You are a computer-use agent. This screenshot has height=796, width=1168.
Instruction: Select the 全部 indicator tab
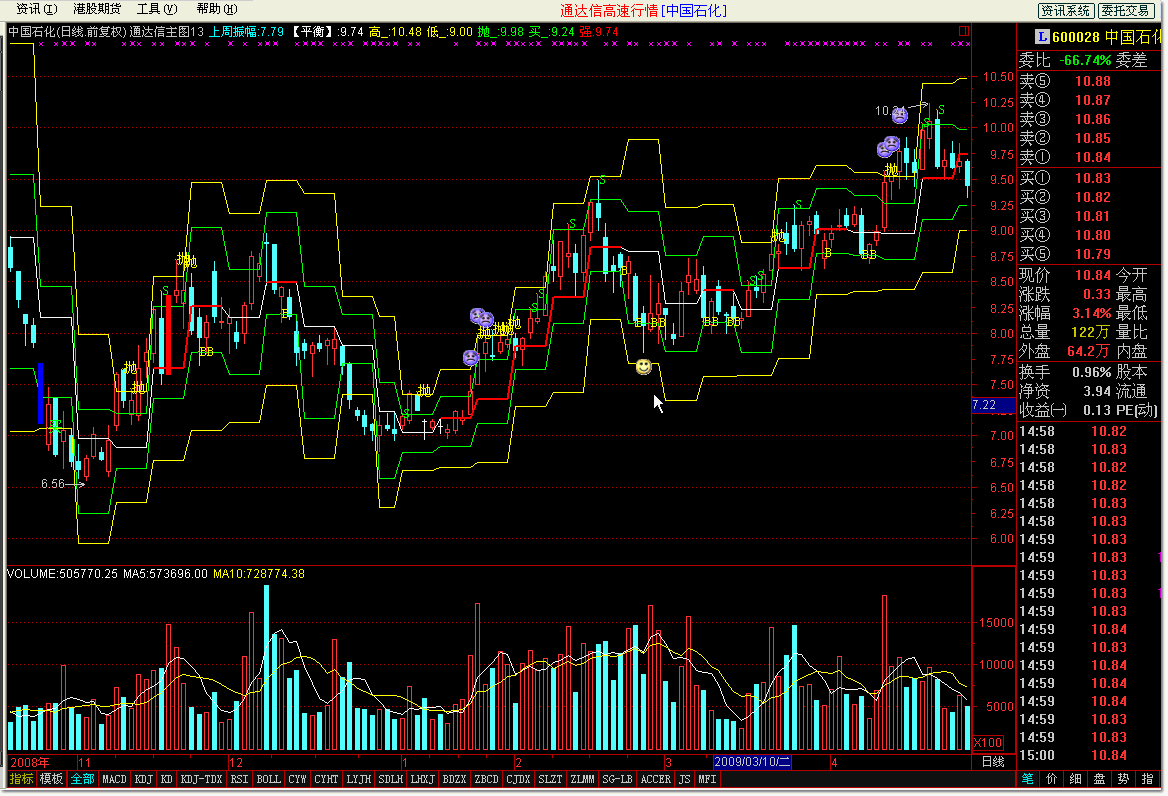[x=83, y=779]
